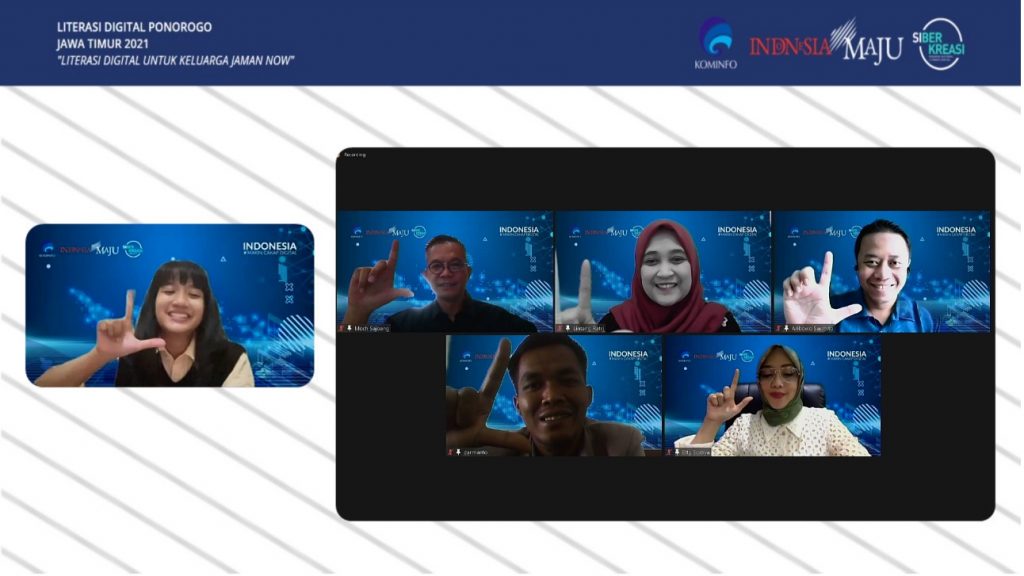Click muted microphone icon on Moch Sajoang tile
Screen dimensions: 1024x576
pyautogui.click(x=342, y=328)
